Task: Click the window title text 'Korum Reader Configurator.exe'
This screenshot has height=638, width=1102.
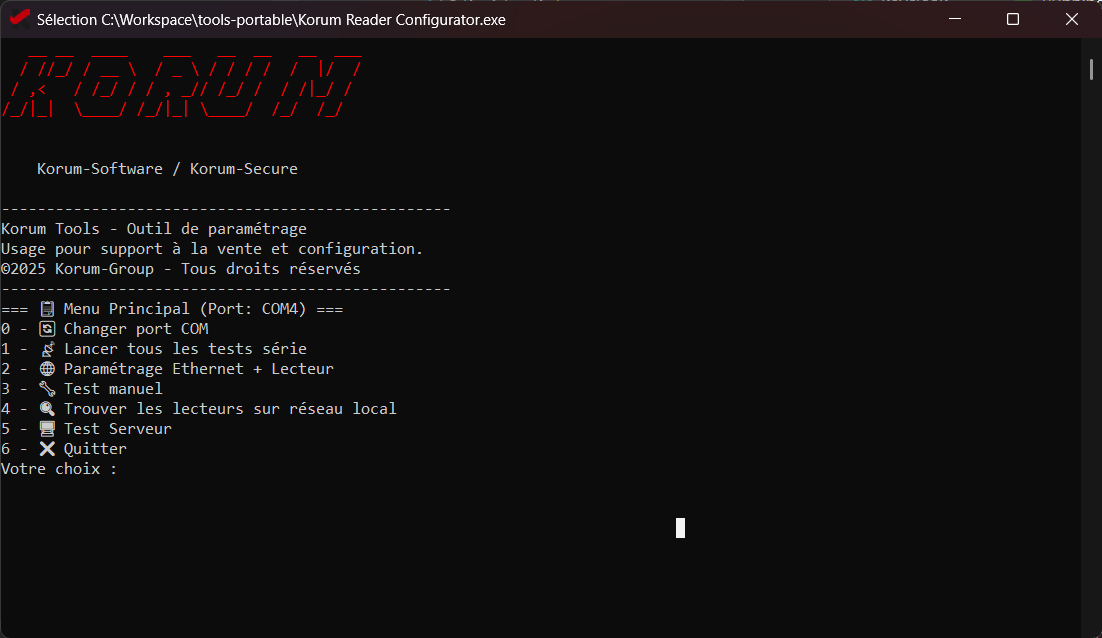Action: pyautogui.click(x=401, y=20)
